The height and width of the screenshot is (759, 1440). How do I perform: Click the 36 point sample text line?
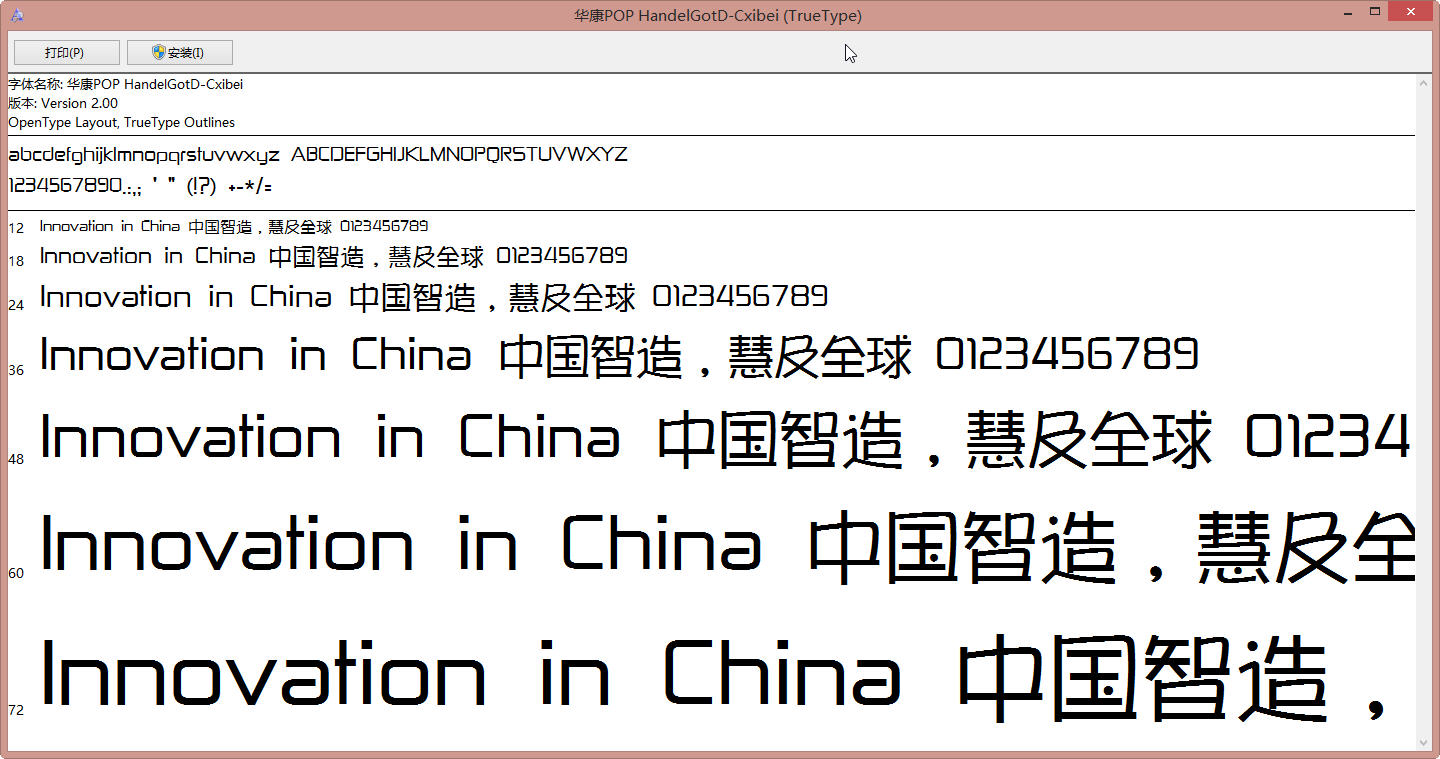[619, 356]
